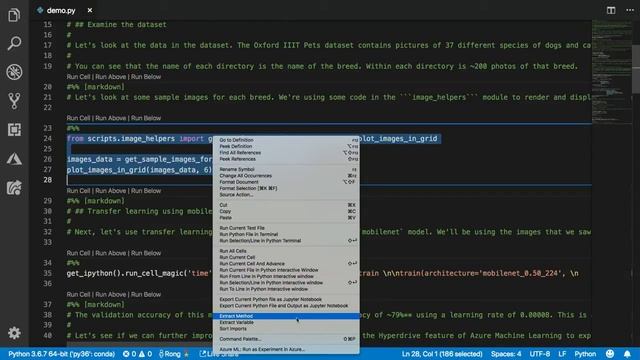
Task: Change indentation via Spaces: 4
Action: coord(506,354)
